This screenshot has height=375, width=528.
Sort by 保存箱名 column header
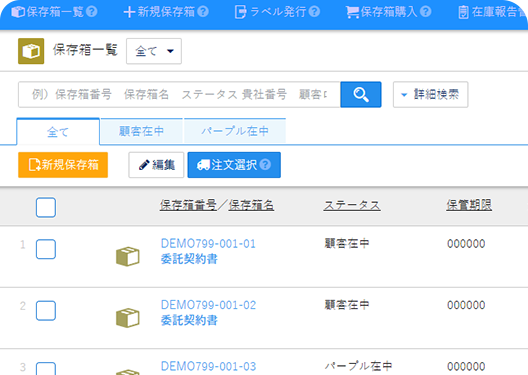pos(251,205)
